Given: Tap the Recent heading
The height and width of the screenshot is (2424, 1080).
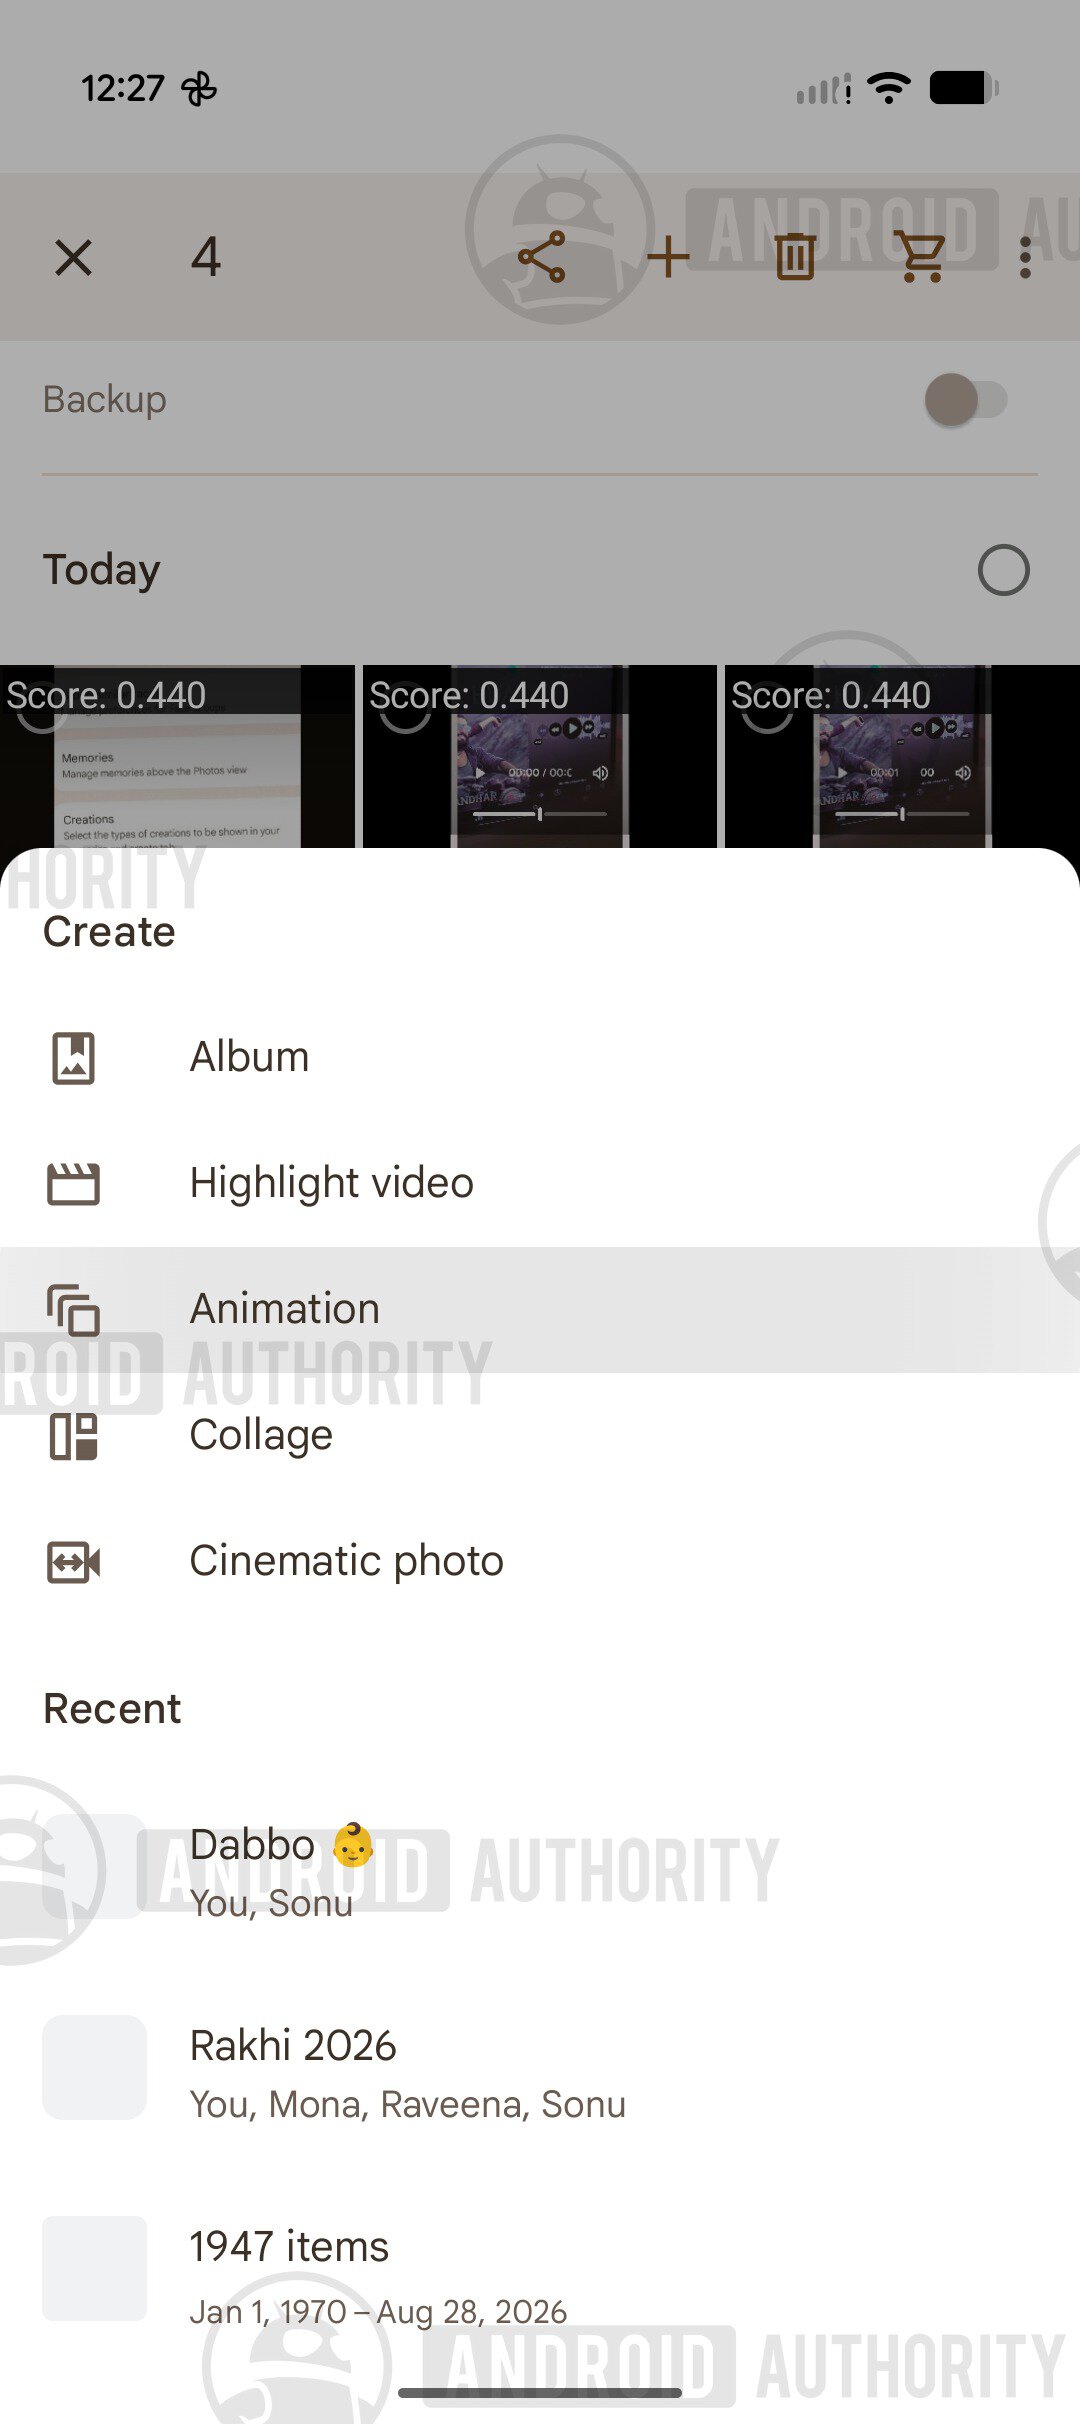Looking at the screenshot, I should (112, 1709).
